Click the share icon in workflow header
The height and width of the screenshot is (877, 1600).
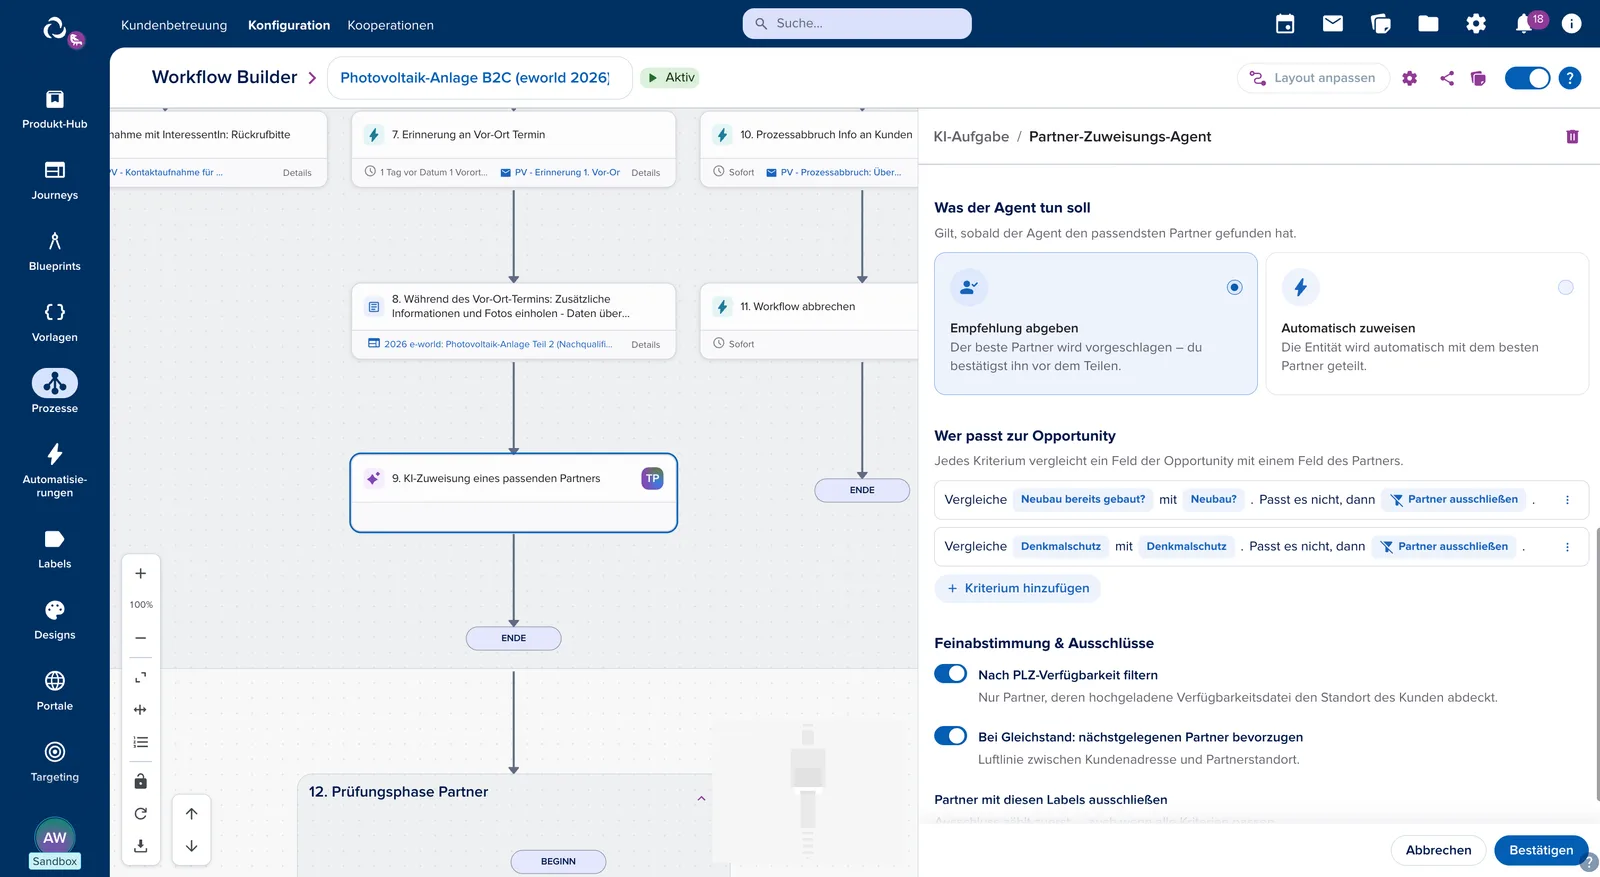point(1447,78)
